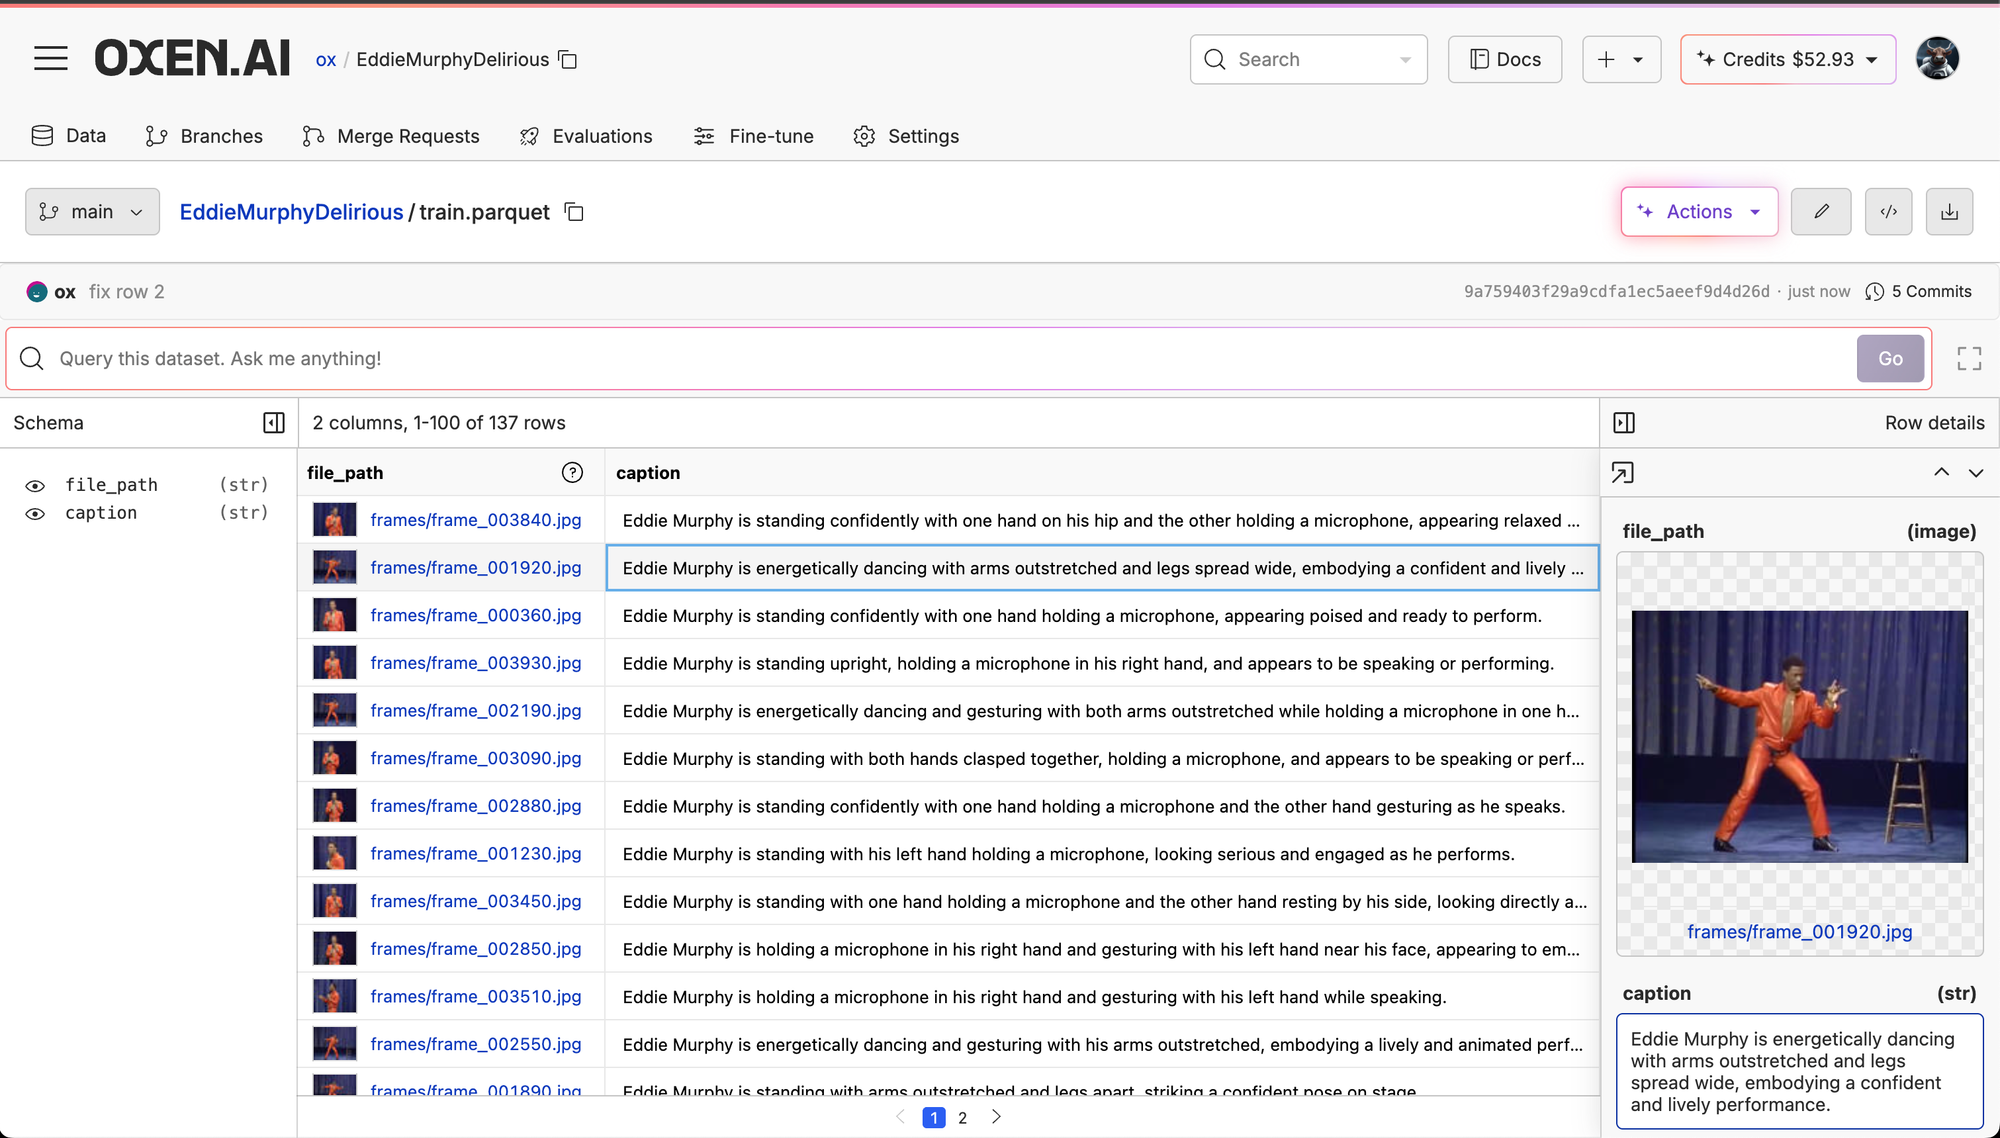Download train.parquet with the download icon
This screenshot has width=2000, height=1138.
coord(1949,212)
